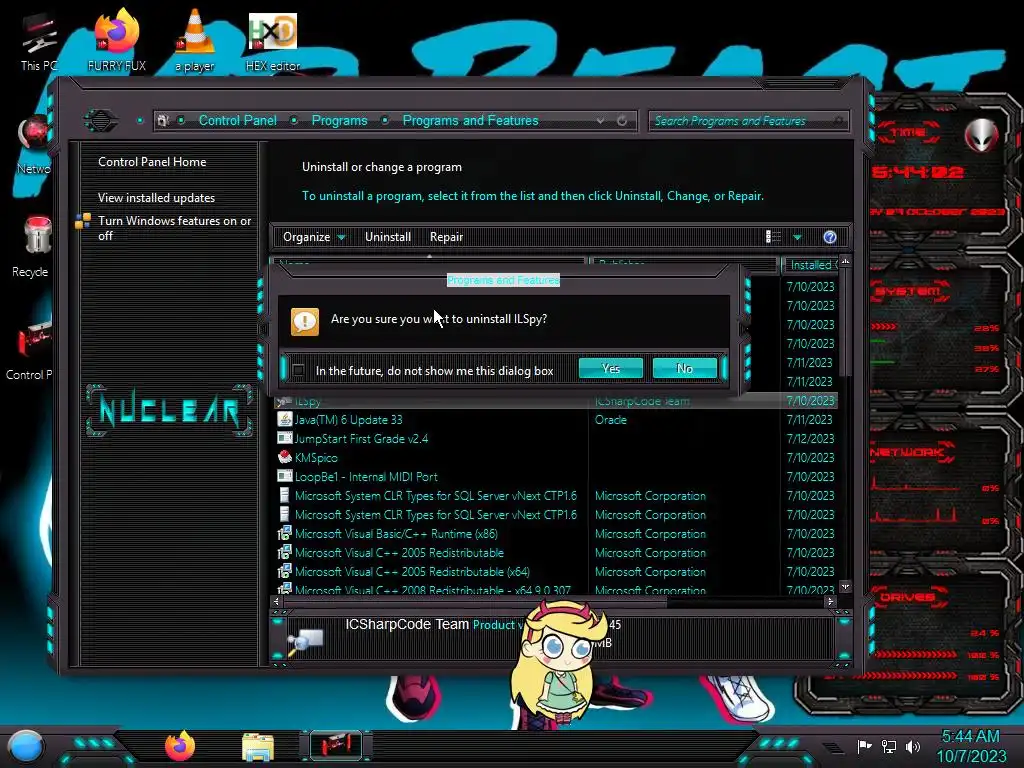Image resolution: width=1024 pixels, height=768 pixels.
Task: Click the Windows features shield icon
Action: (x=83, y=221)
